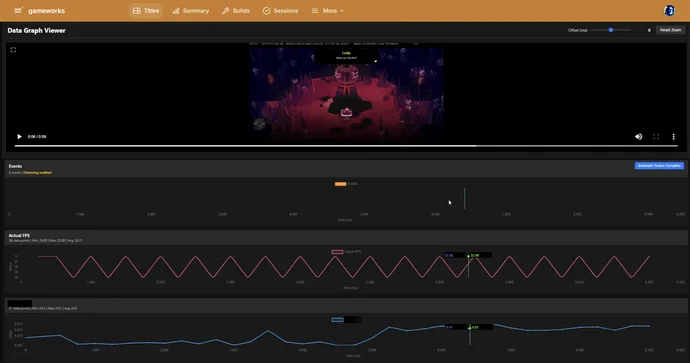This screenshot has width=690, height=363.
Task: Click the Reset Zoom button
Action: [670, 30]
